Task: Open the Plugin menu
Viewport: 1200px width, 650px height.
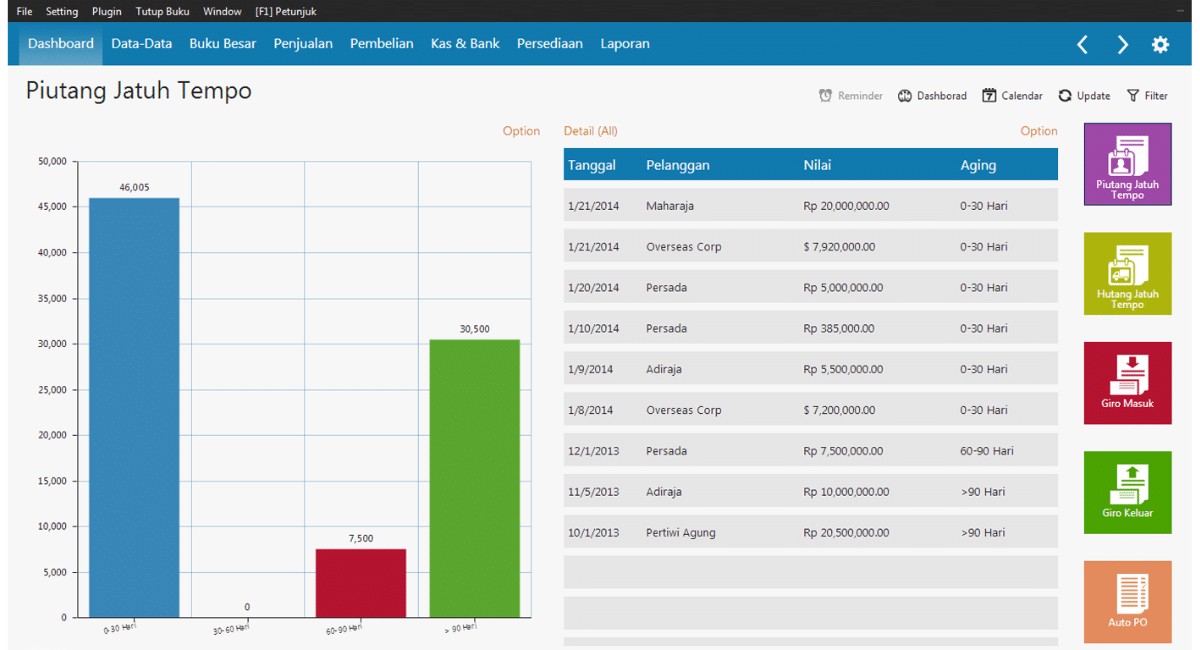Action: tap(107, 11)
